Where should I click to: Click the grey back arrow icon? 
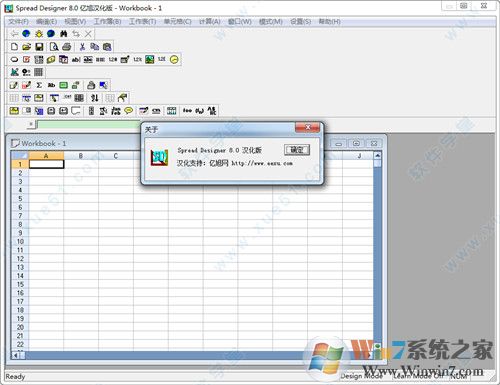[14, 34]
